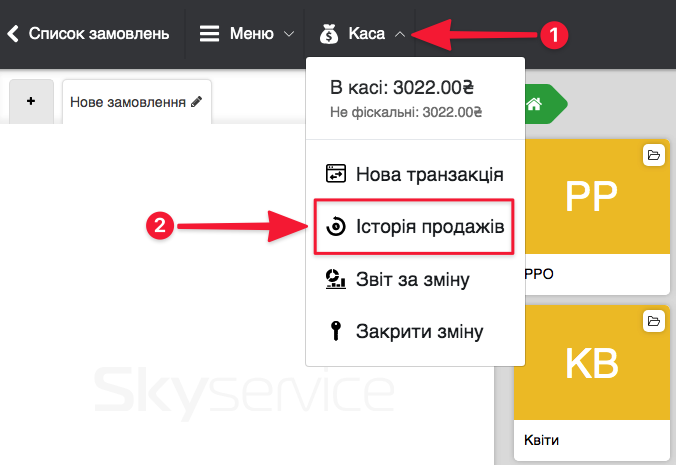Select Закрити зміну menu entry
676x465 pixels.
(419, 332)
